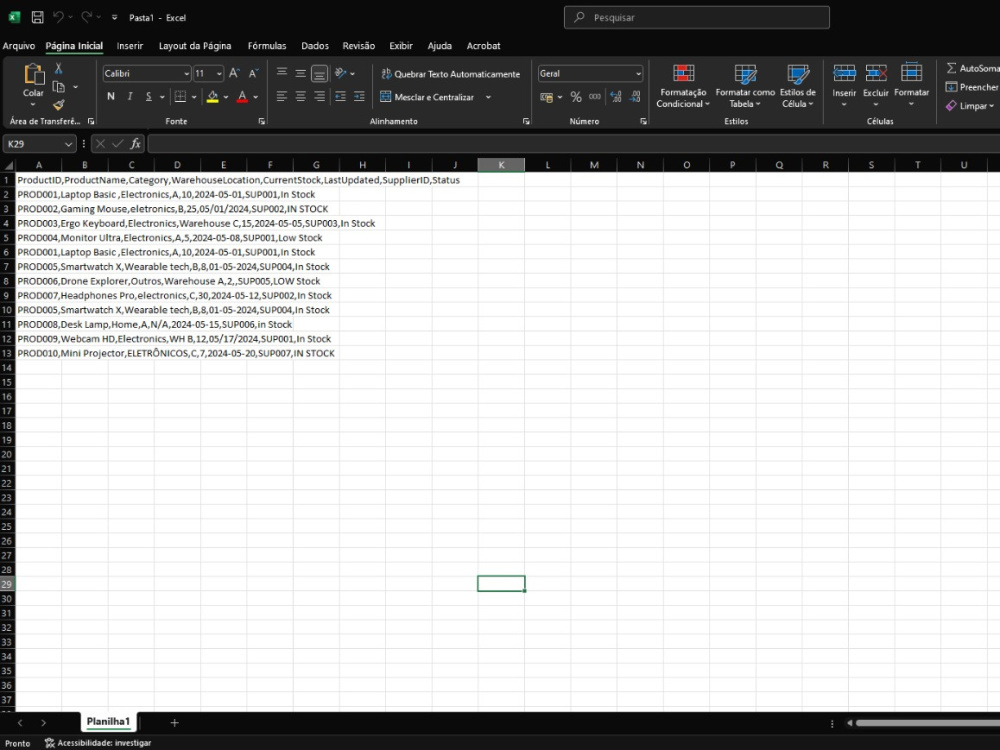The image size is (1000, 750).
Task: Click the Format Painter brush icon
Action: coord(59,105)
